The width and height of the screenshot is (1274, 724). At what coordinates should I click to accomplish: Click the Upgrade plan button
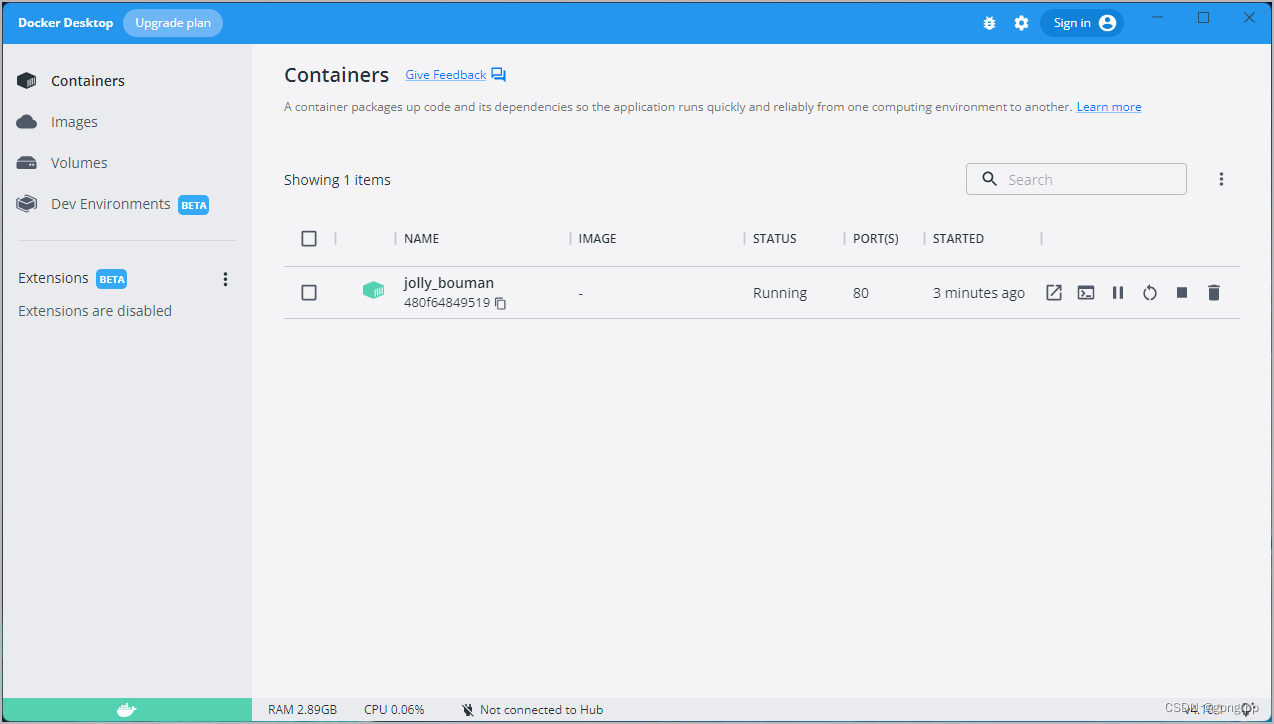173,23
